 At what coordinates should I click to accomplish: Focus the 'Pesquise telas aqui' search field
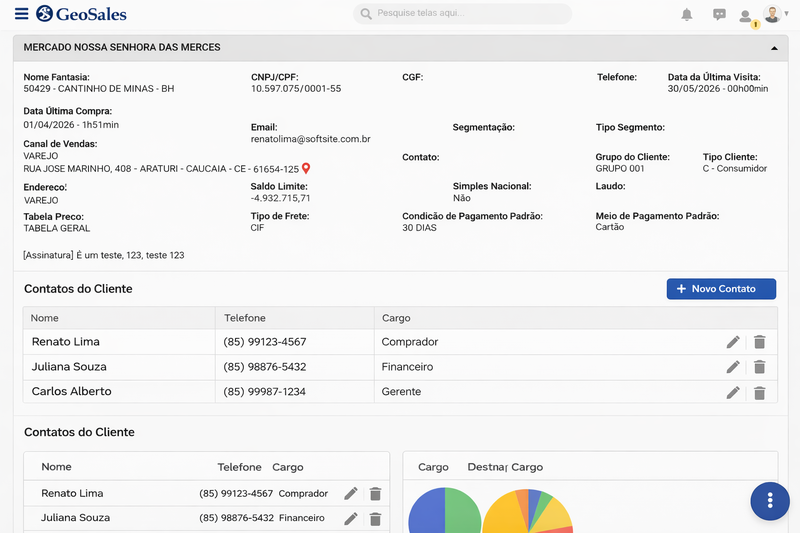(462, 14)
